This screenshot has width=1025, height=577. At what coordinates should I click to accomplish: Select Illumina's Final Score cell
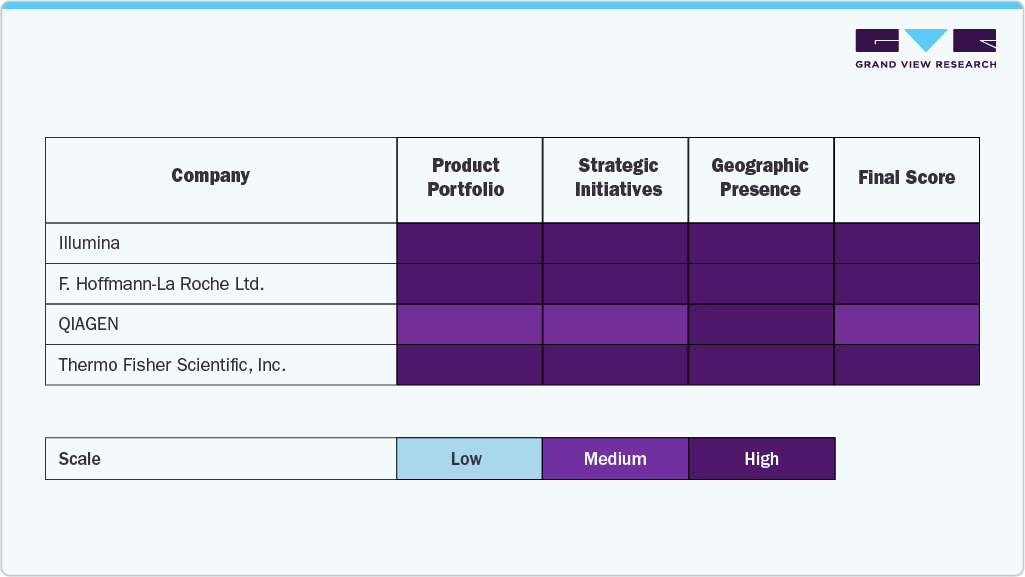pos(906,243)
